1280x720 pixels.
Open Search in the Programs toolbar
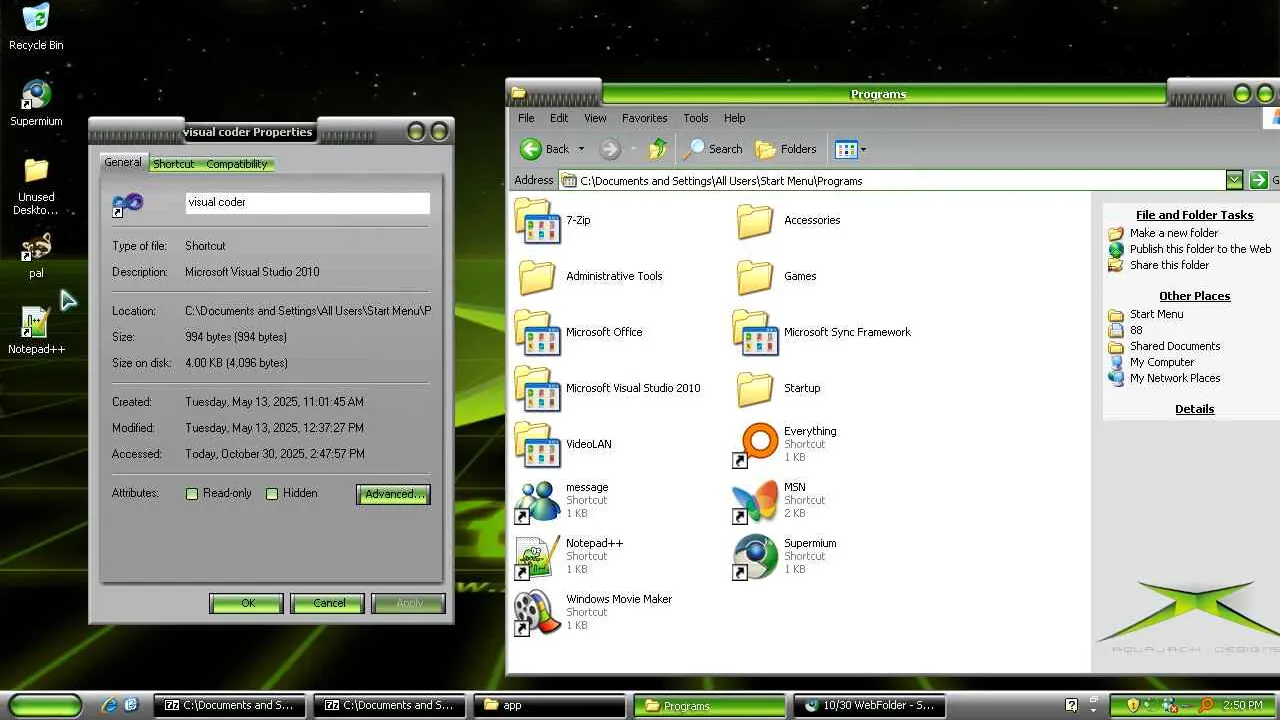coord(713,149)
